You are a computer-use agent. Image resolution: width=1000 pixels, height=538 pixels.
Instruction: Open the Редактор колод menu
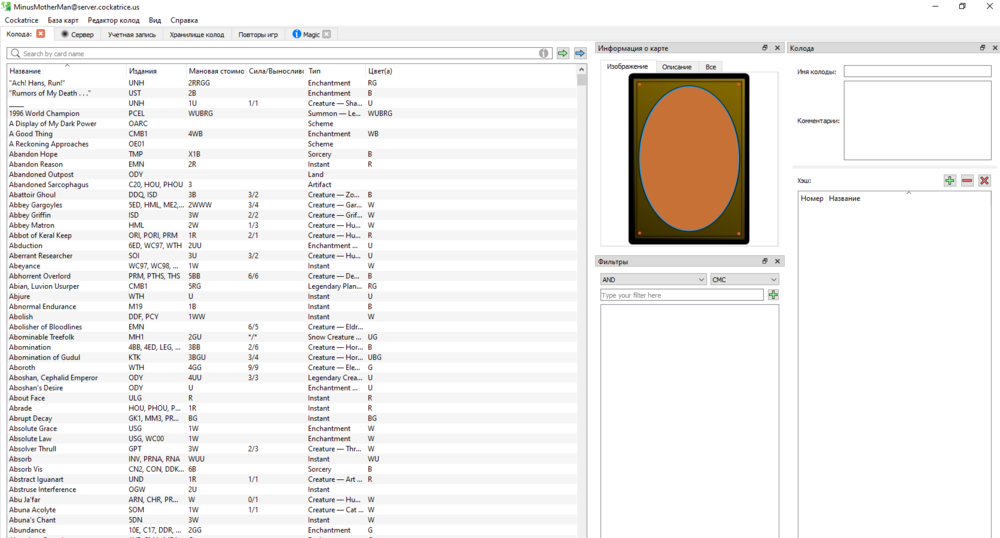(113, 20)
